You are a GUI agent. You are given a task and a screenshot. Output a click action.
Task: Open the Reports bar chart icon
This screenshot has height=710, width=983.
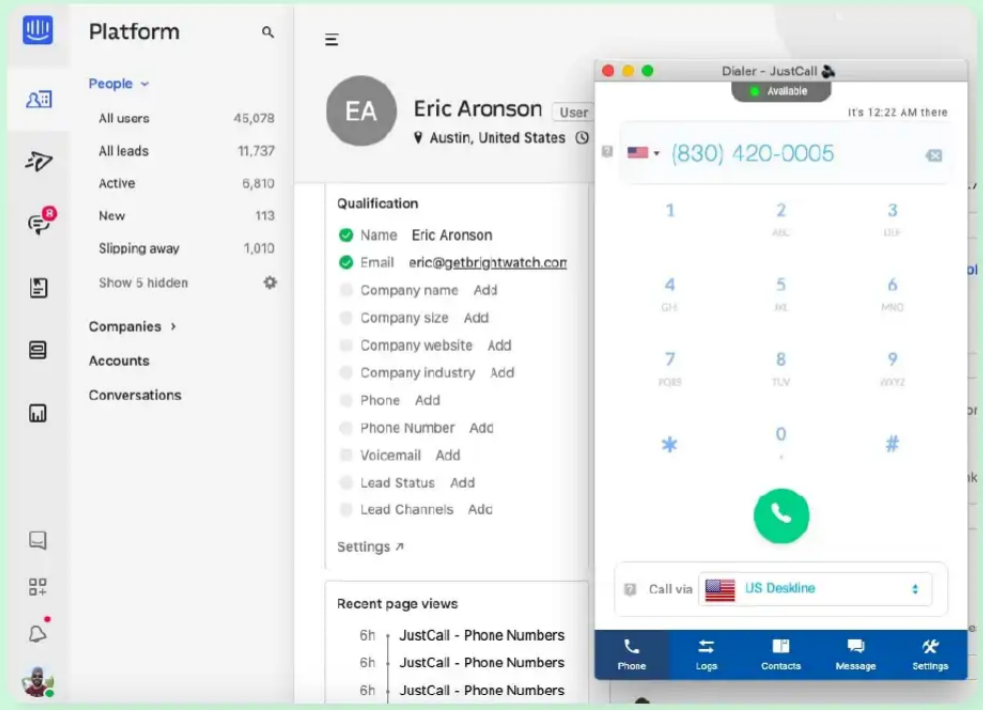38,413
